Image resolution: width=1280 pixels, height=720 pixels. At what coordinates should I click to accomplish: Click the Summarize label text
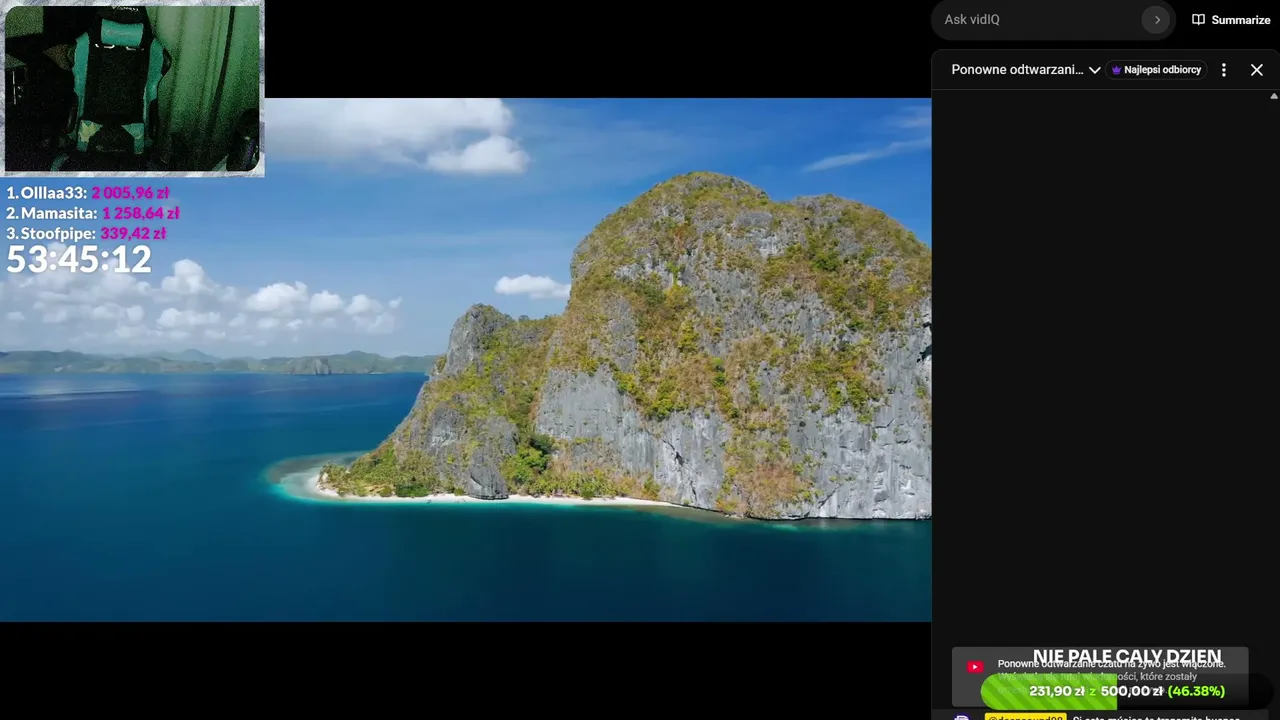[1241, 20]
